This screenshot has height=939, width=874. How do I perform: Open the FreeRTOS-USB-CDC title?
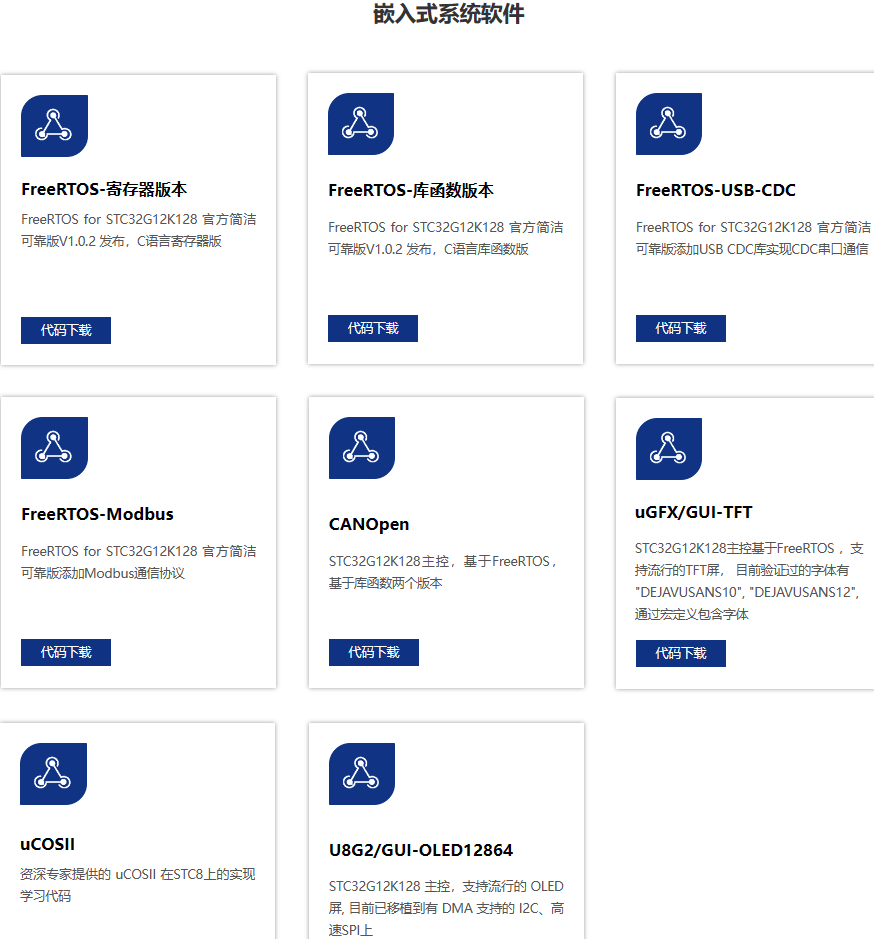(716, 190)
